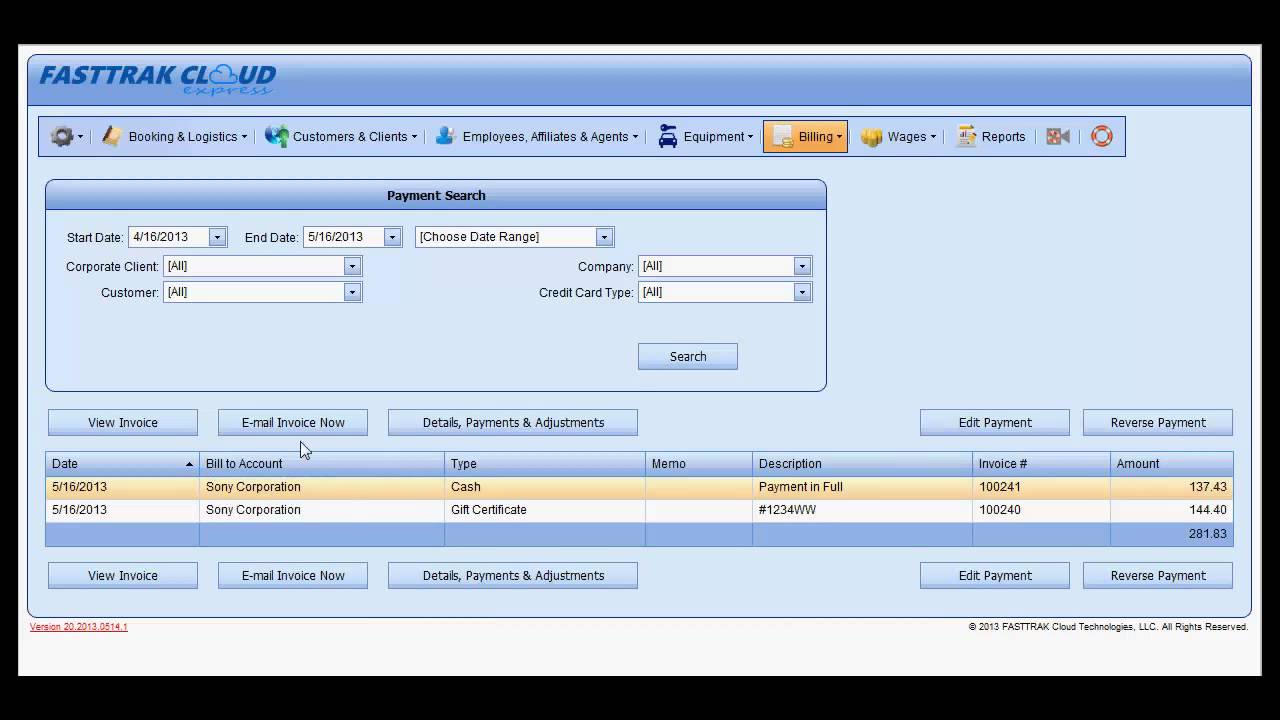Click the Customers & Clients globe icon
The width and height of the screenshot is (1280, 720).
[276, 136]
